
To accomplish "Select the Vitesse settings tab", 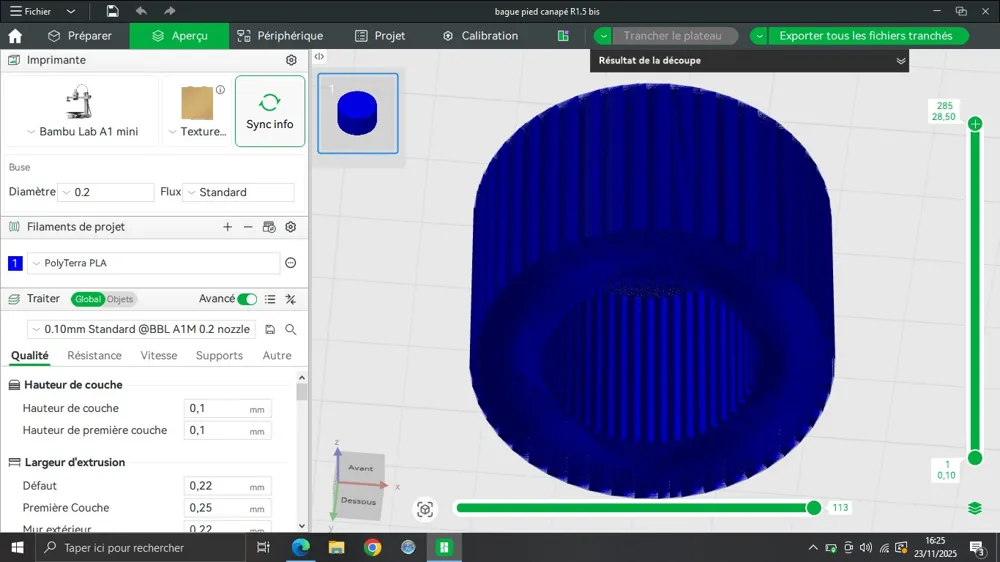I will (159, 355).
